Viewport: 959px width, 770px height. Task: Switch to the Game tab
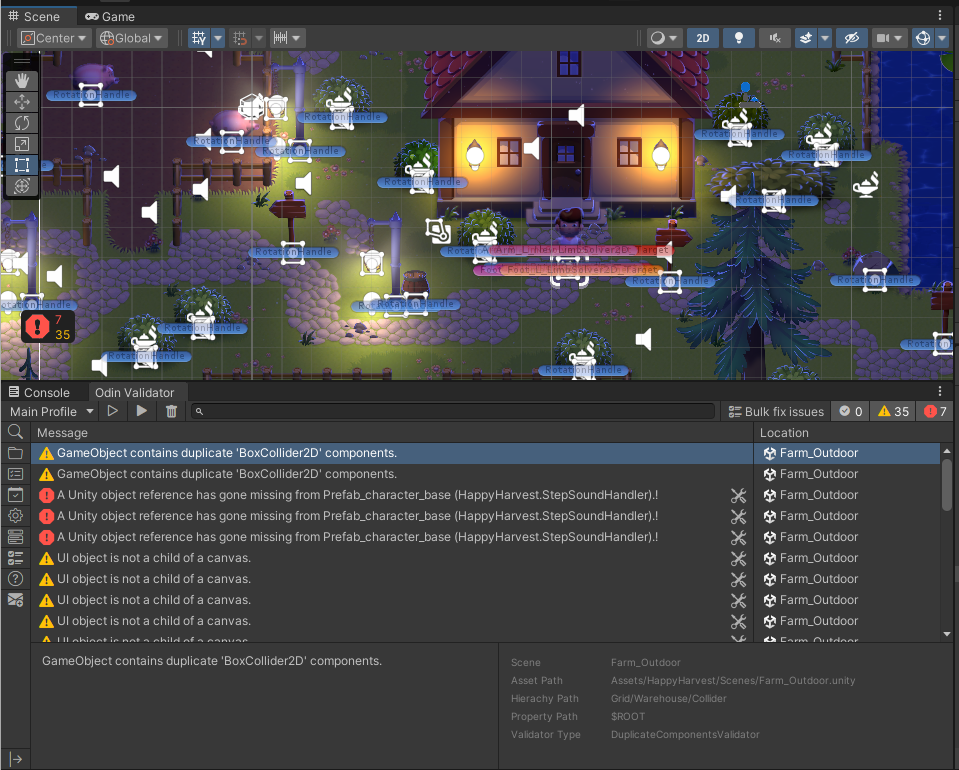pos(110,16)
